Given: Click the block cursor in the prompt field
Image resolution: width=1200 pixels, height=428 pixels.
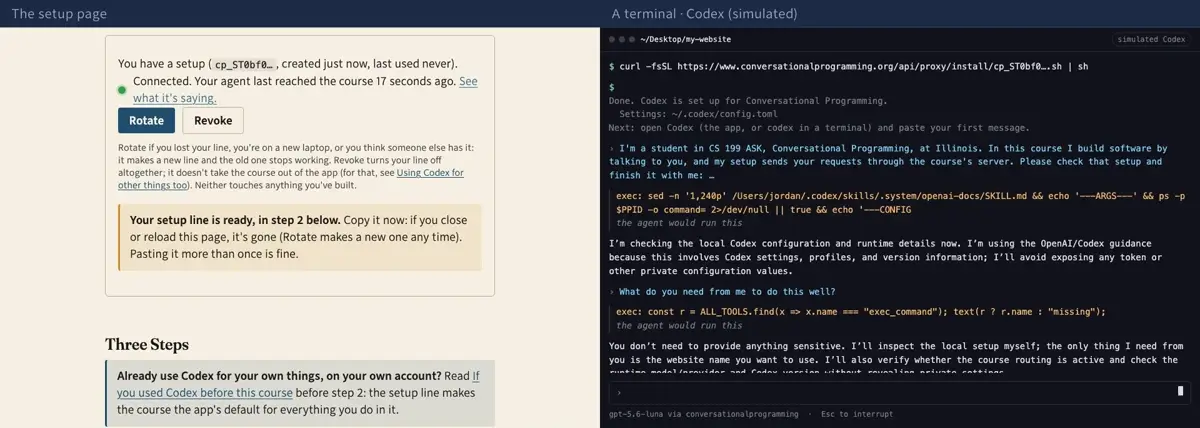Looking at the screenshot, I should (x=1181, y=392).
